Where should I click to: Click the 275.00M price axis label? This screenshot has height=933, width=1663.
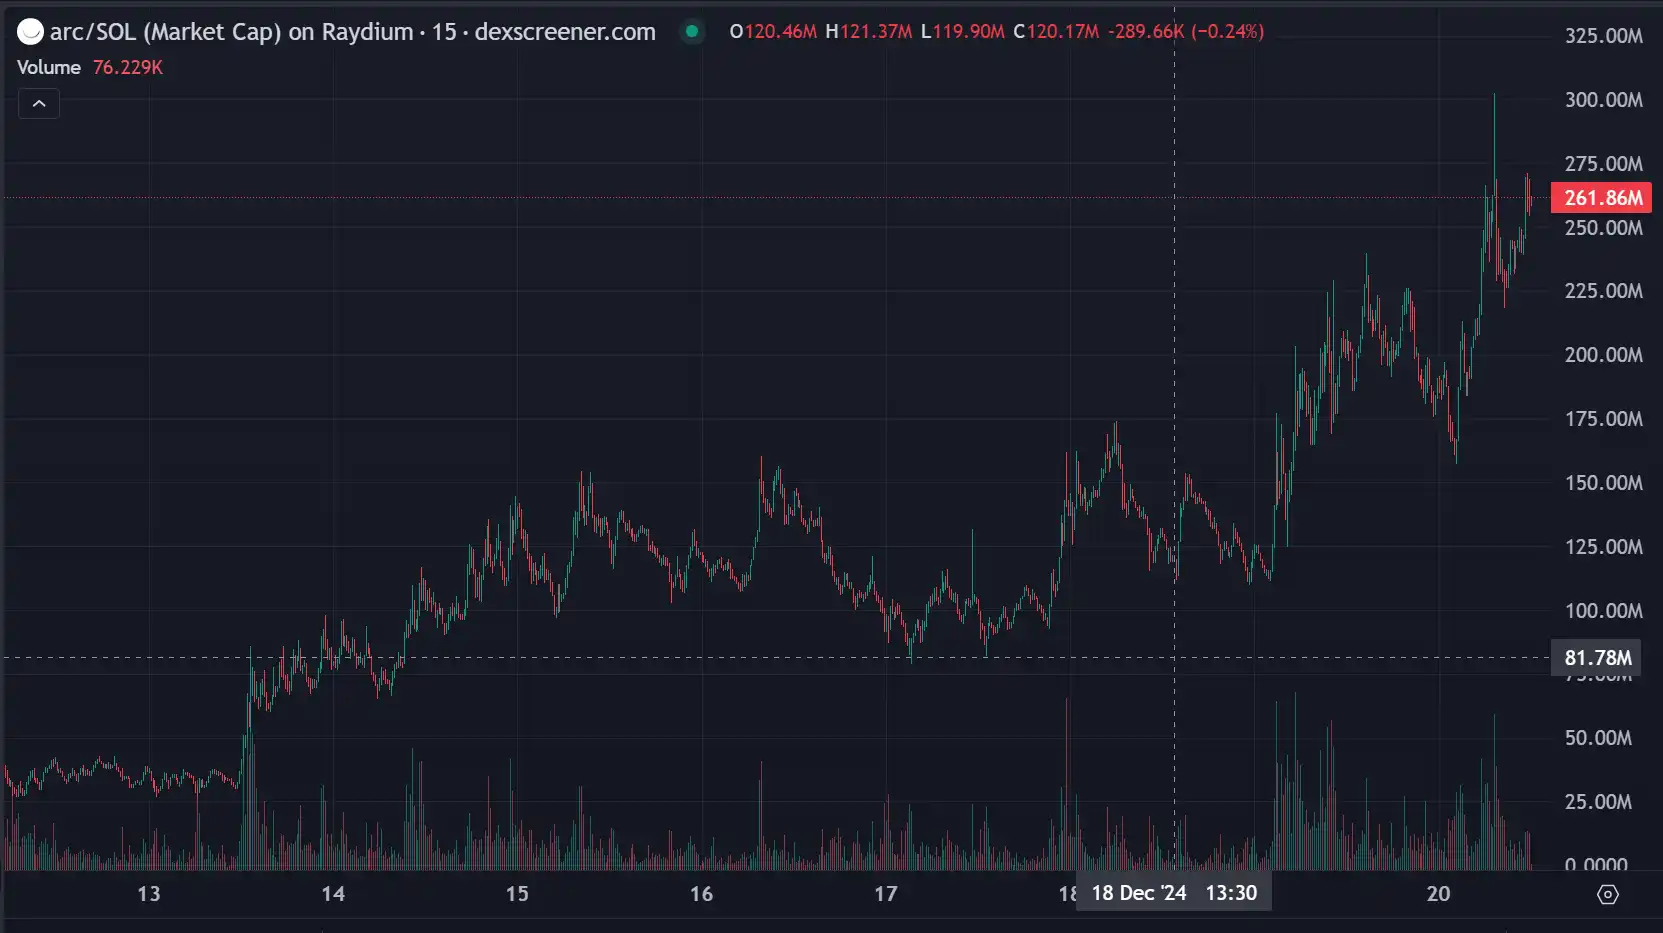(x=1603, y=164)
